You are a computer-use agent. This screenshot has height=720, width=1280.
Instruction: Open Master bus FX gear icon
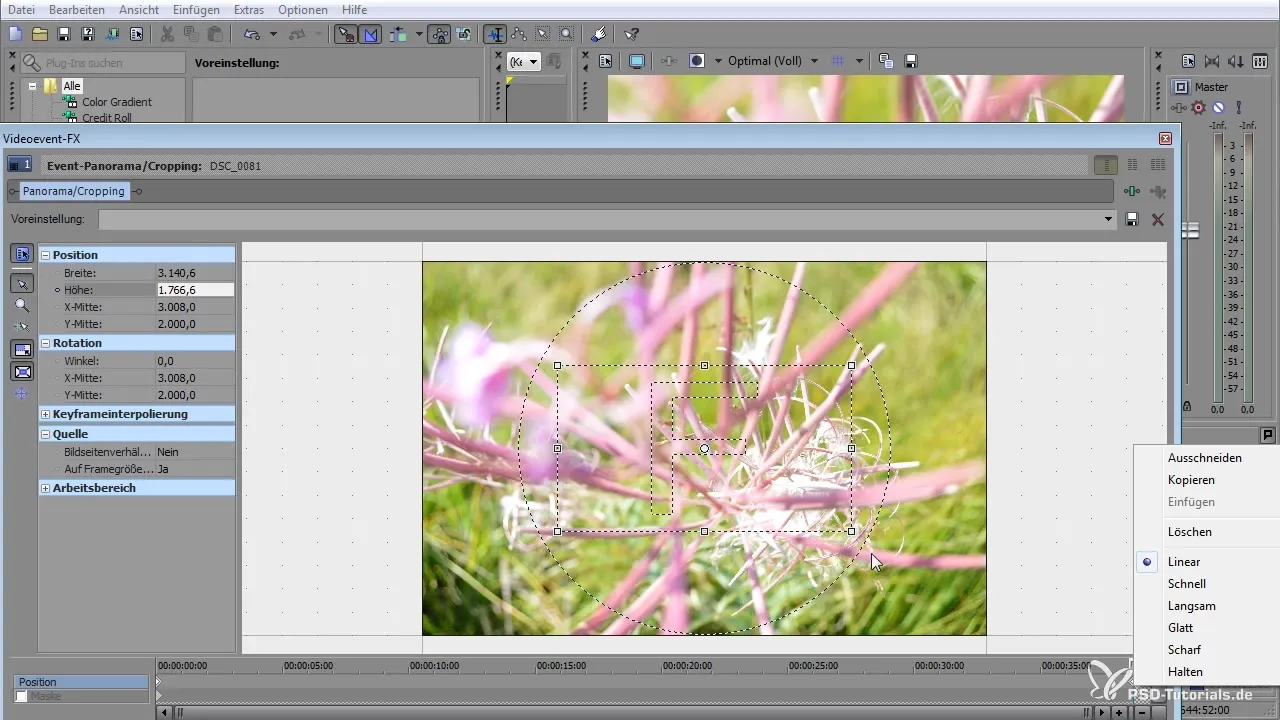coord(1198,107)
